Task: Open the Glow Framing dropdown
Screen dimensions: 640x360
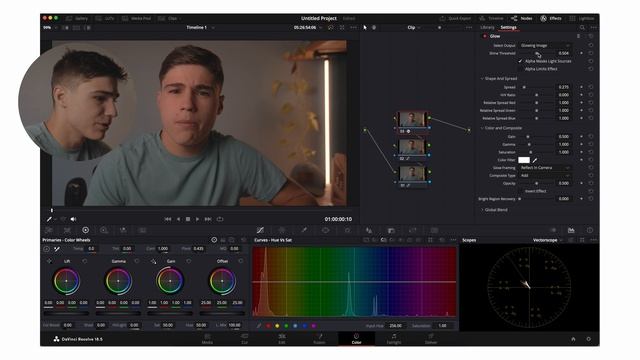Action: coord(545,167)
